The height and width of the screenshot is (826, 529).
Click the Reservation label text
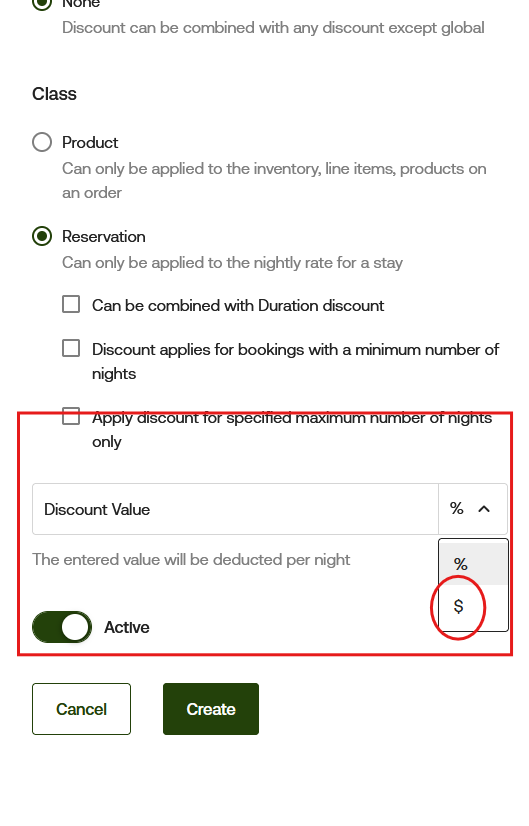click(104, 237)
